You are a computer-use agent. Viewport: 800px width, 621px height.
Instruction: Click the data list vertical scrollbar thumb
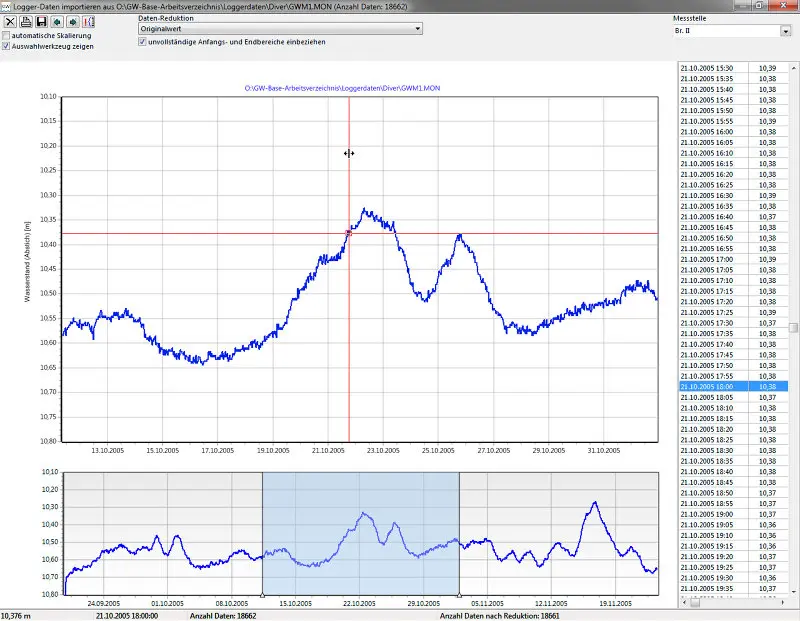[793, 328]
